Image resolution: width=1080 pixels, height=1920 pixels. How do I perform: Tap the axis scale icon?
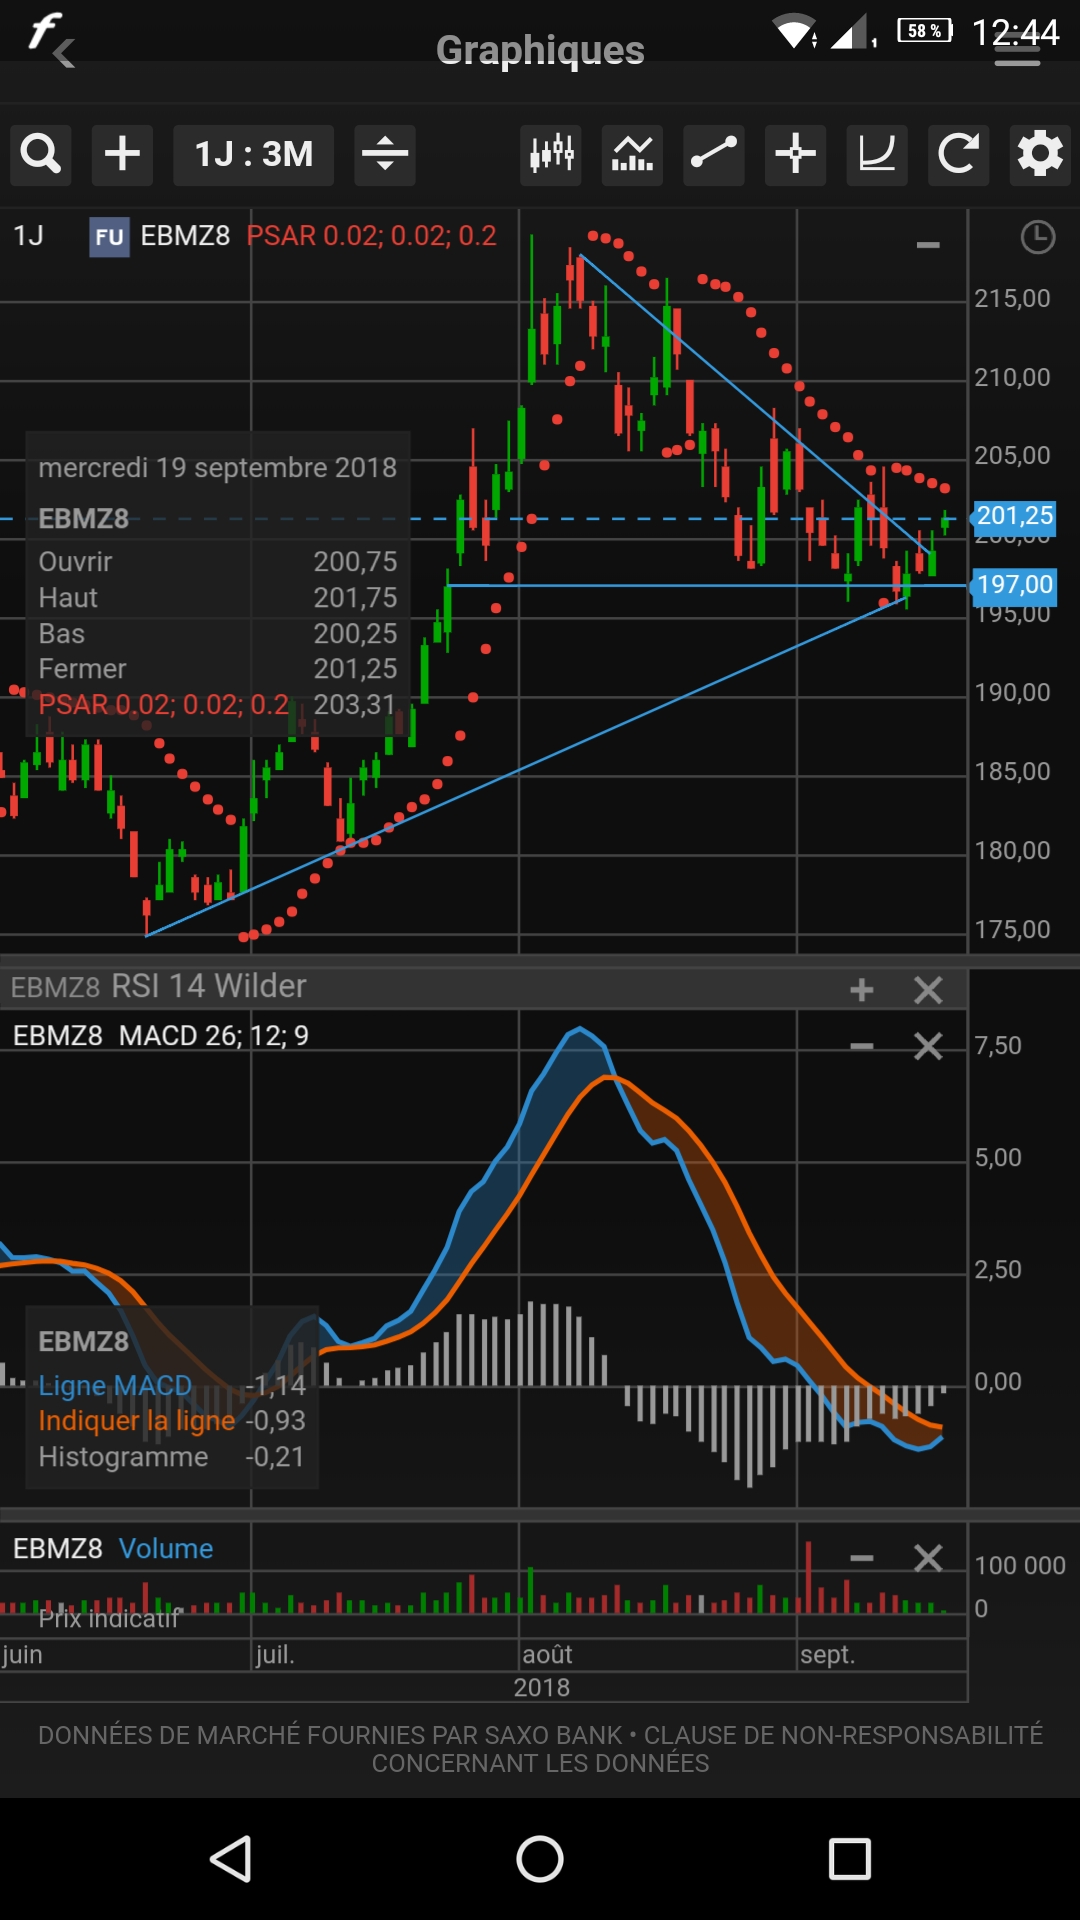tap(877, 155)
